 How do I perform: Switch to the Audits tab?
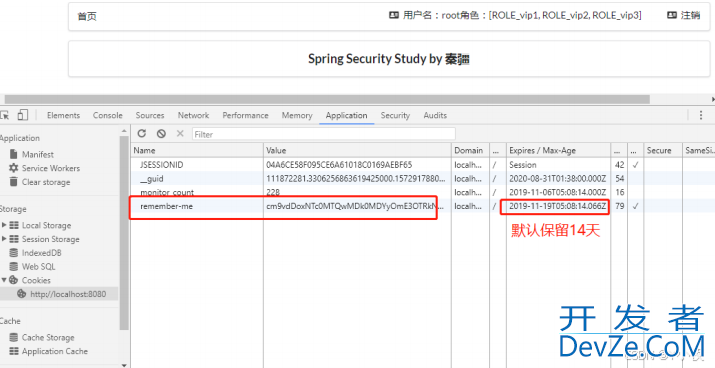(x=435, y=115)
